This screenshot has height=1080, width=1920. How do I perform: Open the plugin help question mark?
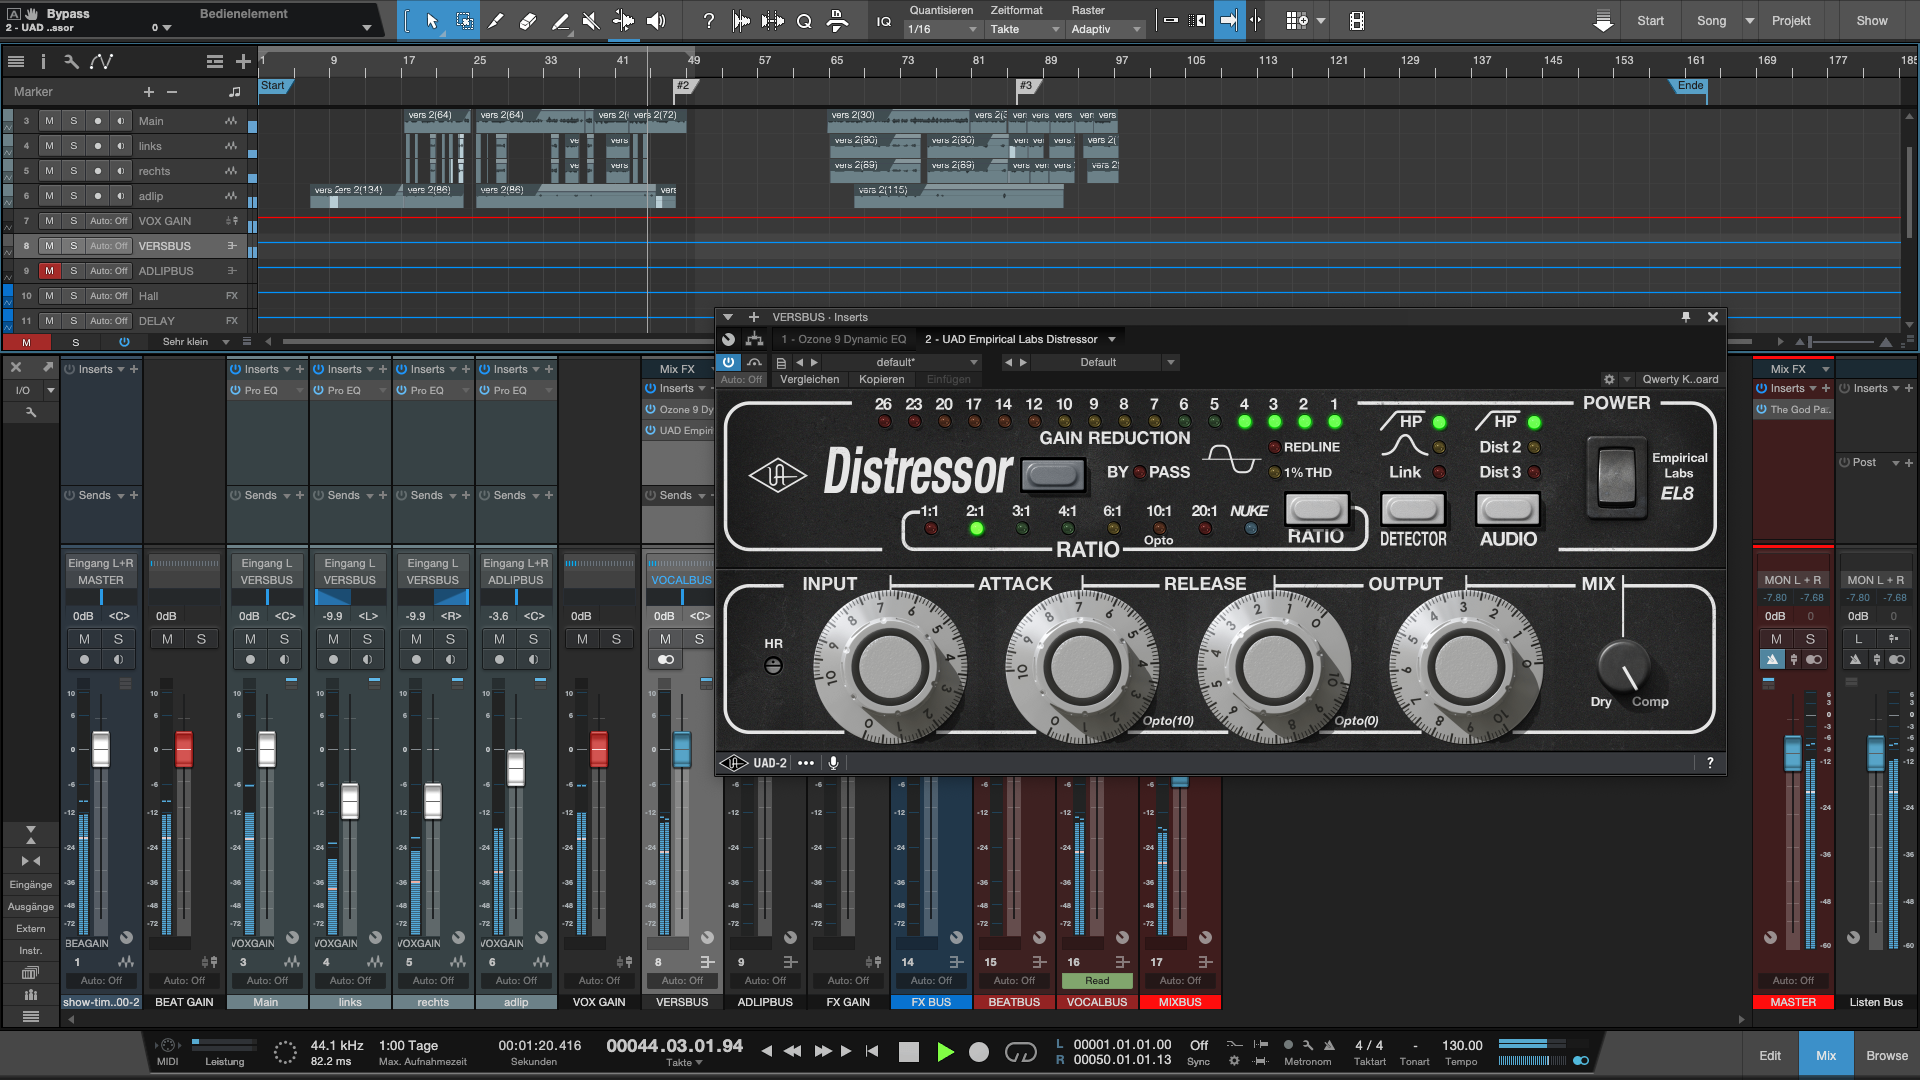click(1710, 763)
